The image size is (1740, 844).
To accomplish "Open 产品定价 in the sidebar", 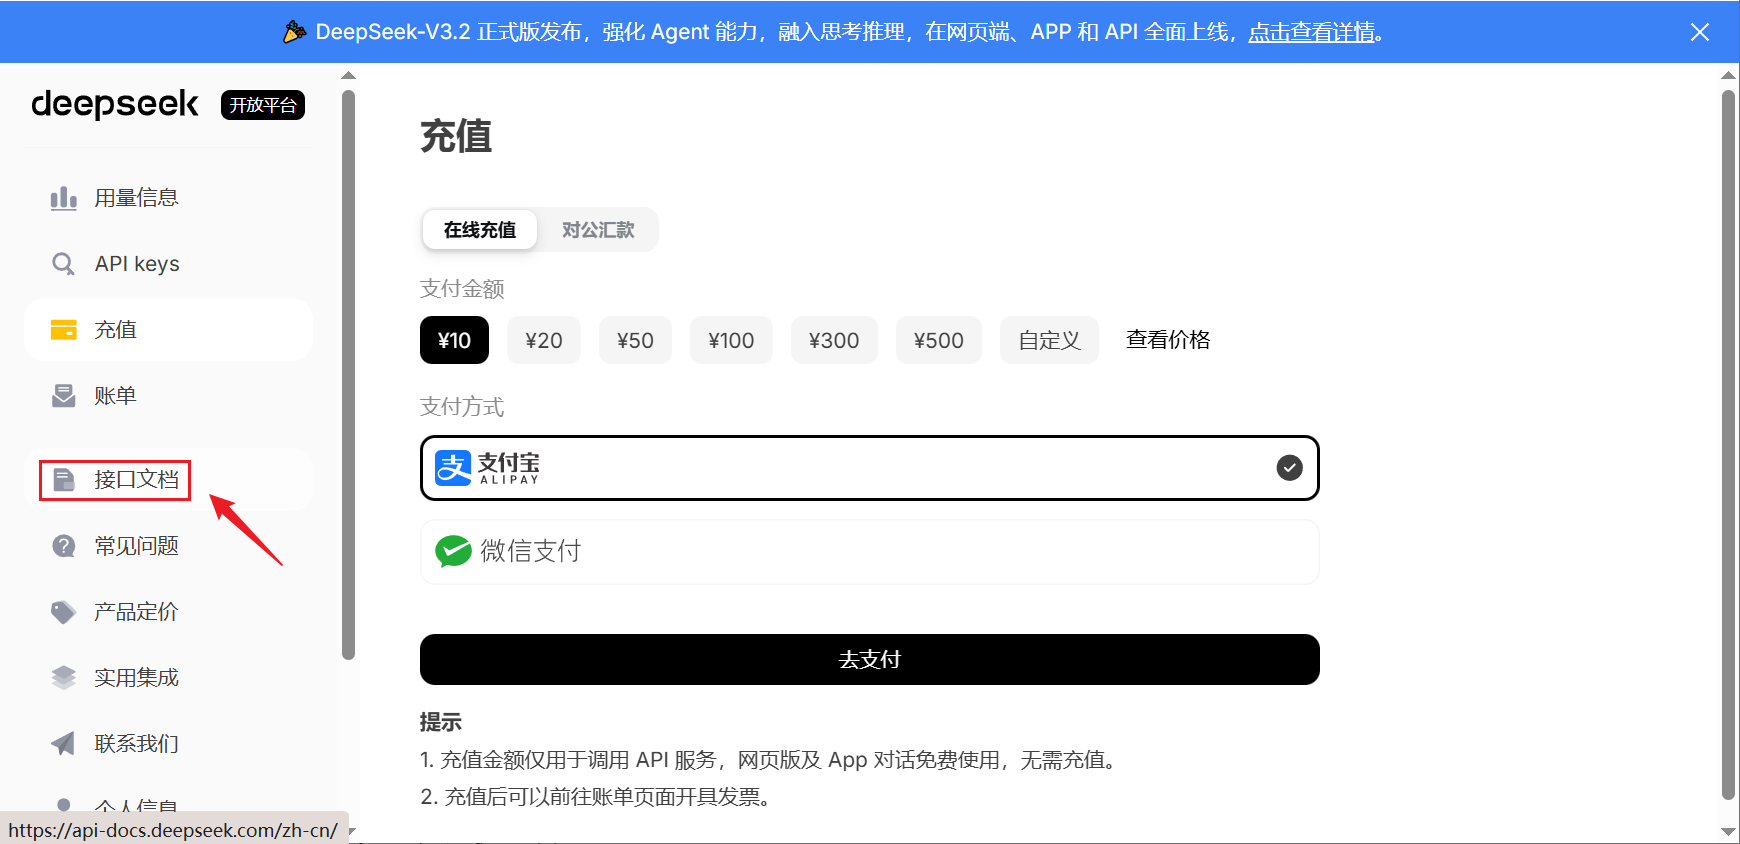I will (x=168, y=612).
